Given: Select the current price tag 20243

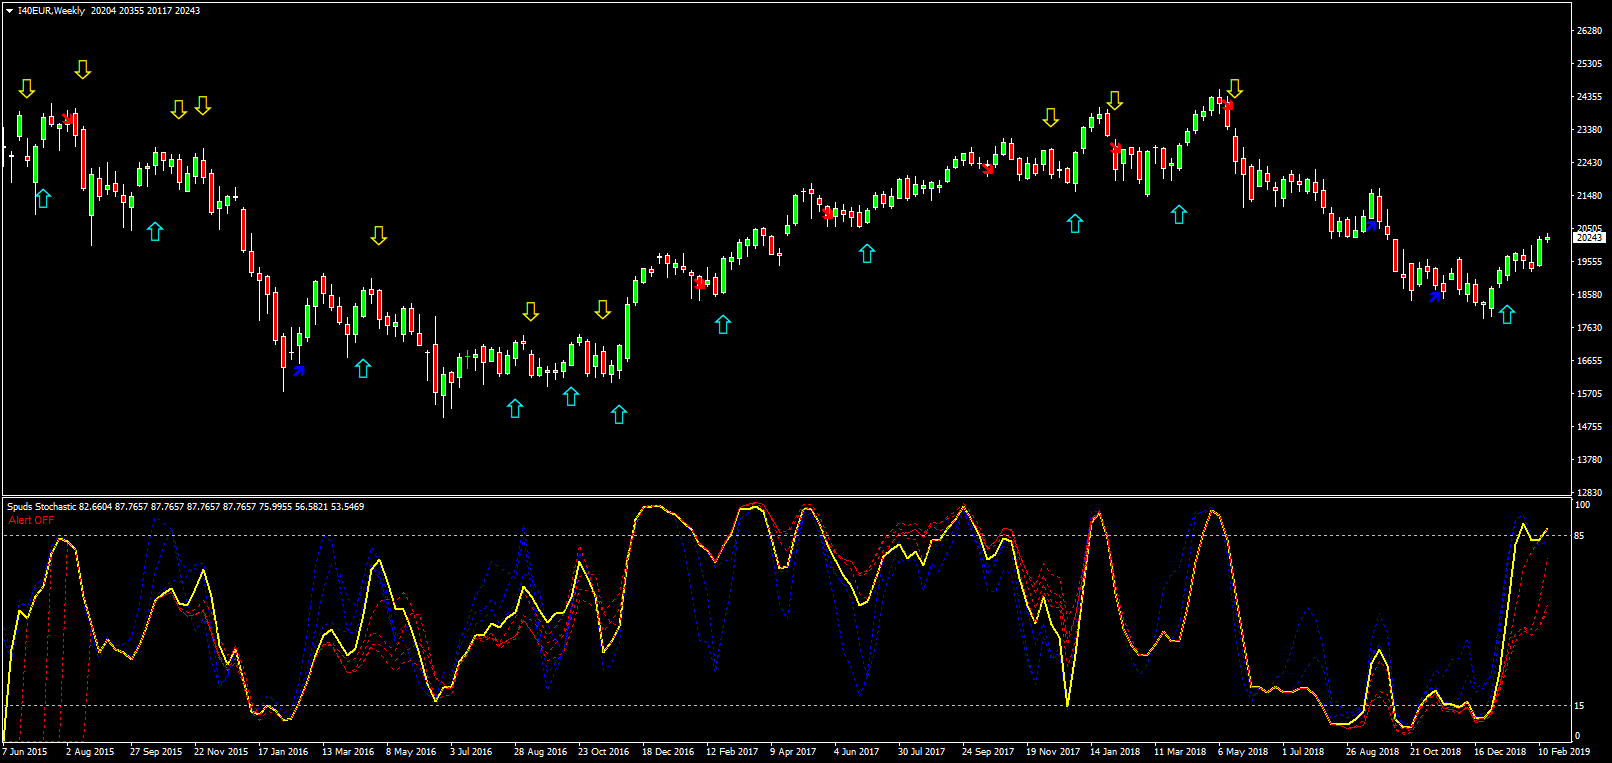Looking at the screenshot, I should tap(1590, 238).
